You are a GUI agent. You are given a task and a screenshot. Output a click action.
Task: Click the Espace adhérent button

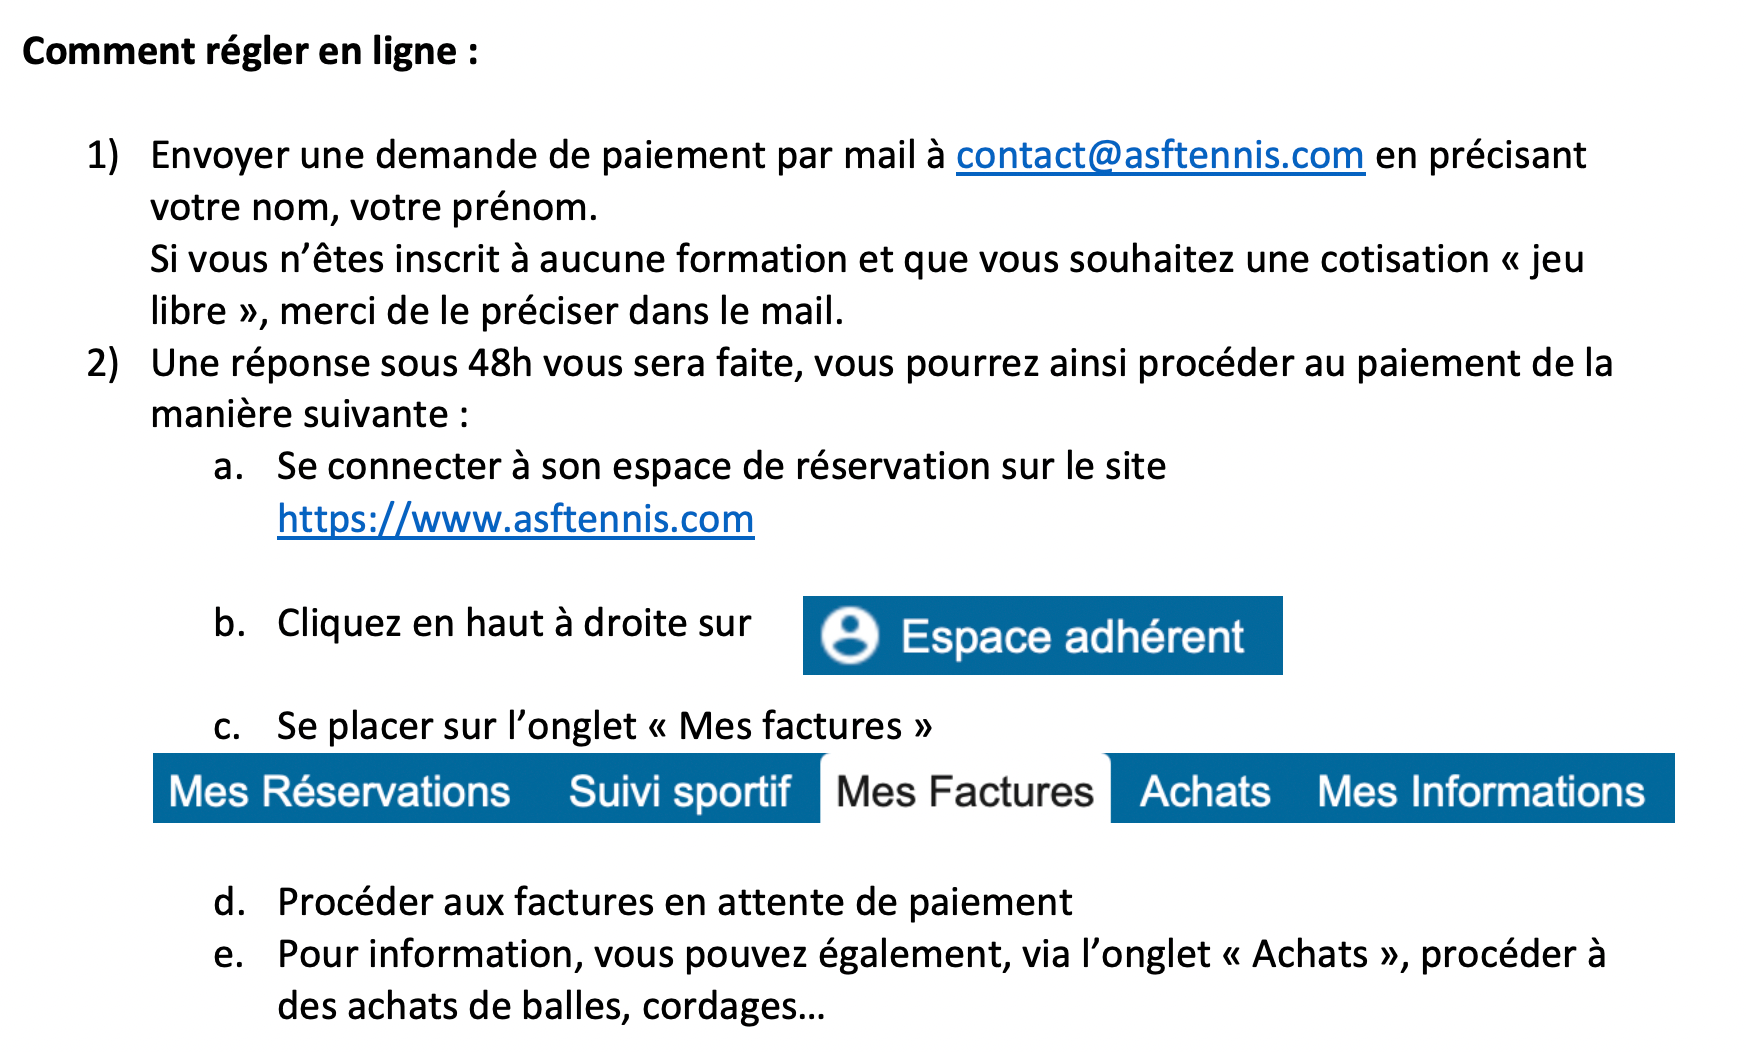click(x=1042, y=636)
